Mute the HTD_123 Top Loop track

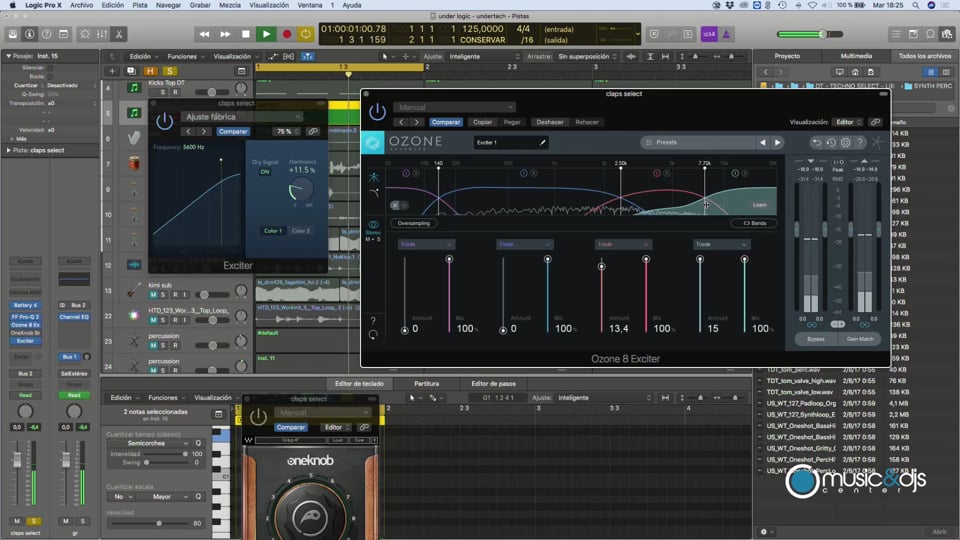[x=153, y=320]
